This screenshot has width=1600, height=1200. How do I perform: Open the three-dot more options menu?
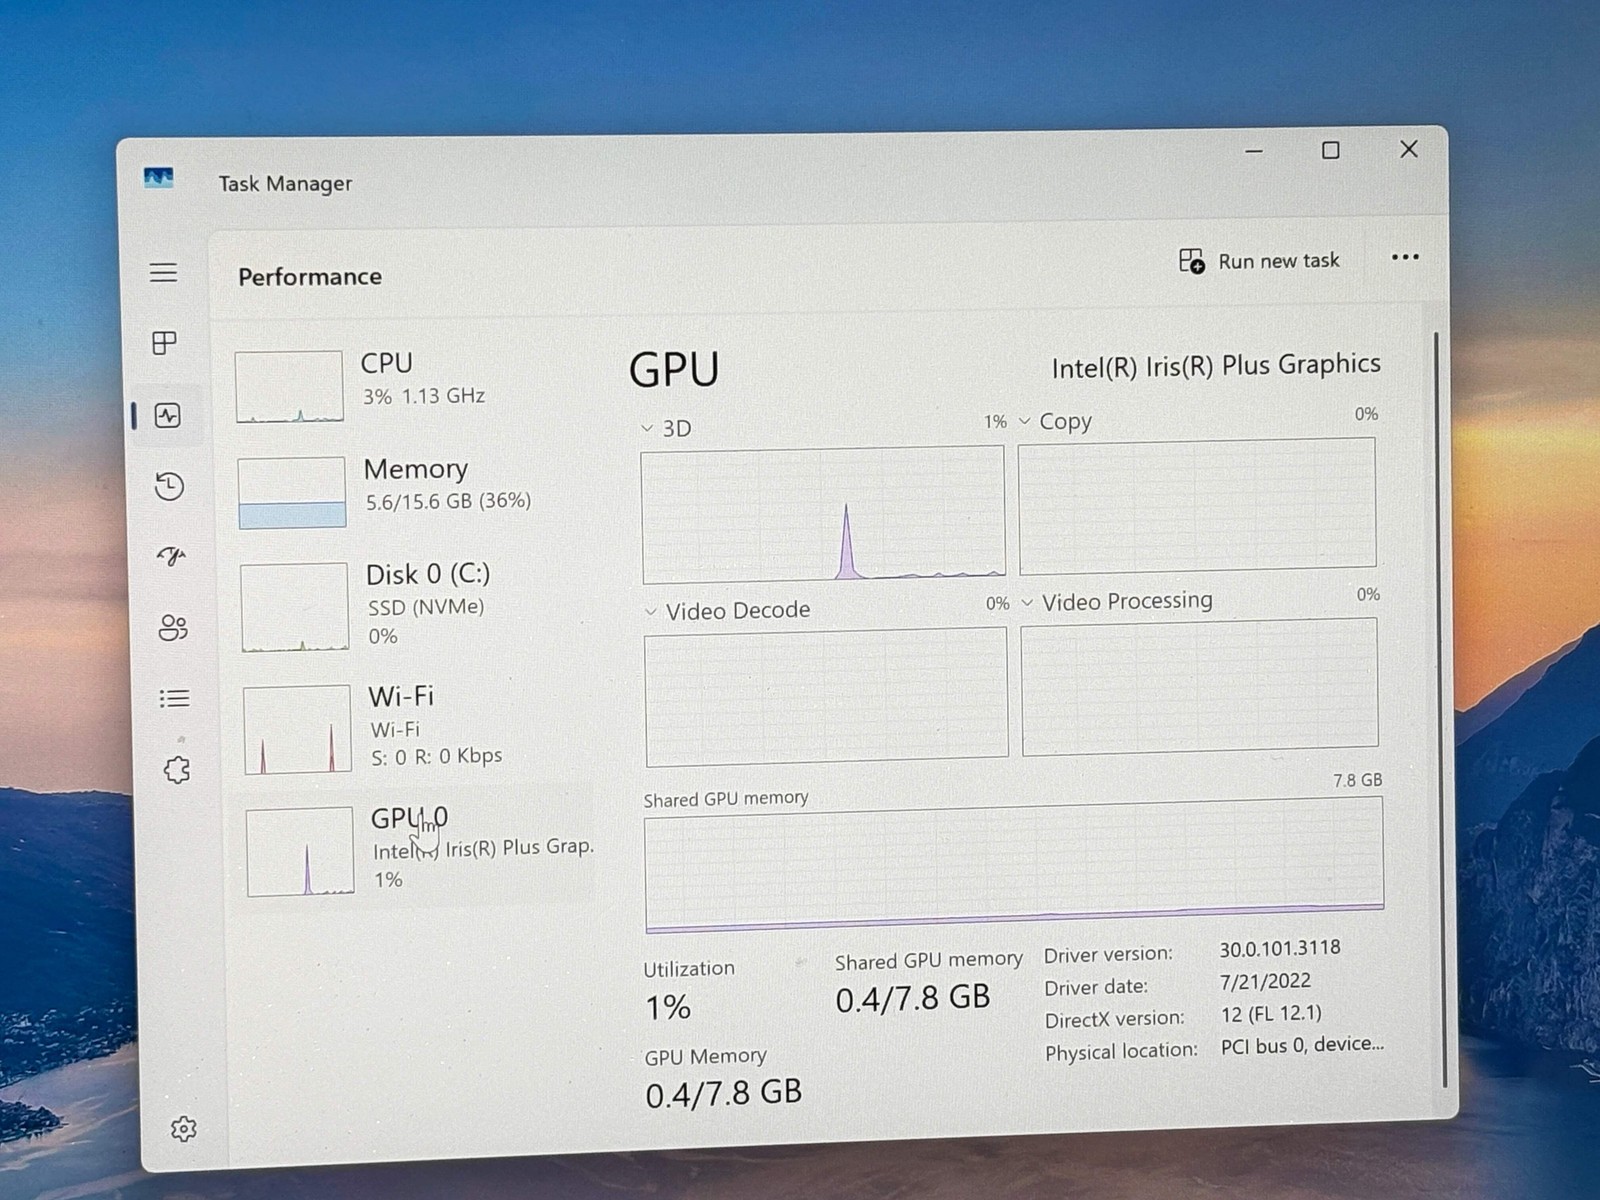point(1405,257)
